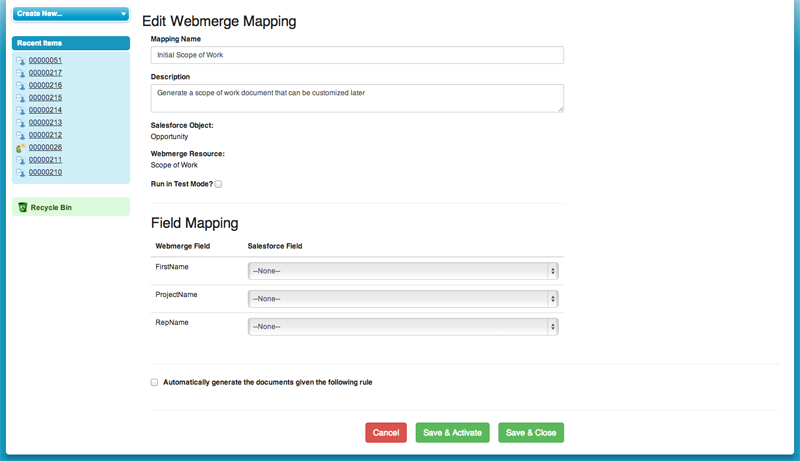Open recent item link 00000051
Image resolution: width=800 pixels, height=461 pixels.
[x=45, y=60]
